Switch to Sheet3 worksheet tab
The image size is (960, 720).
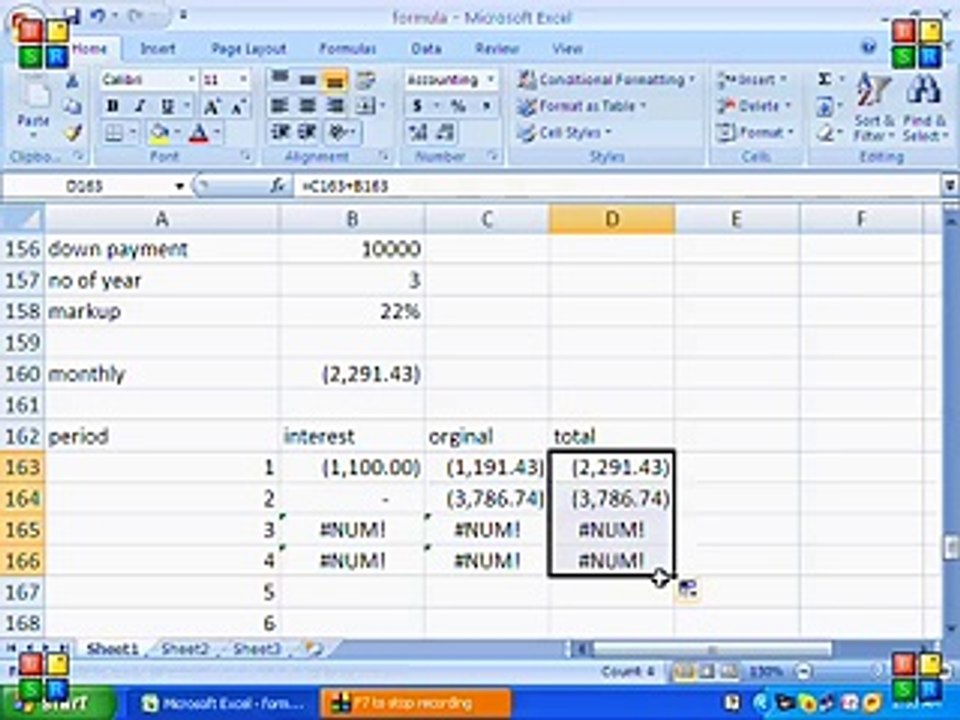point(257,649)
